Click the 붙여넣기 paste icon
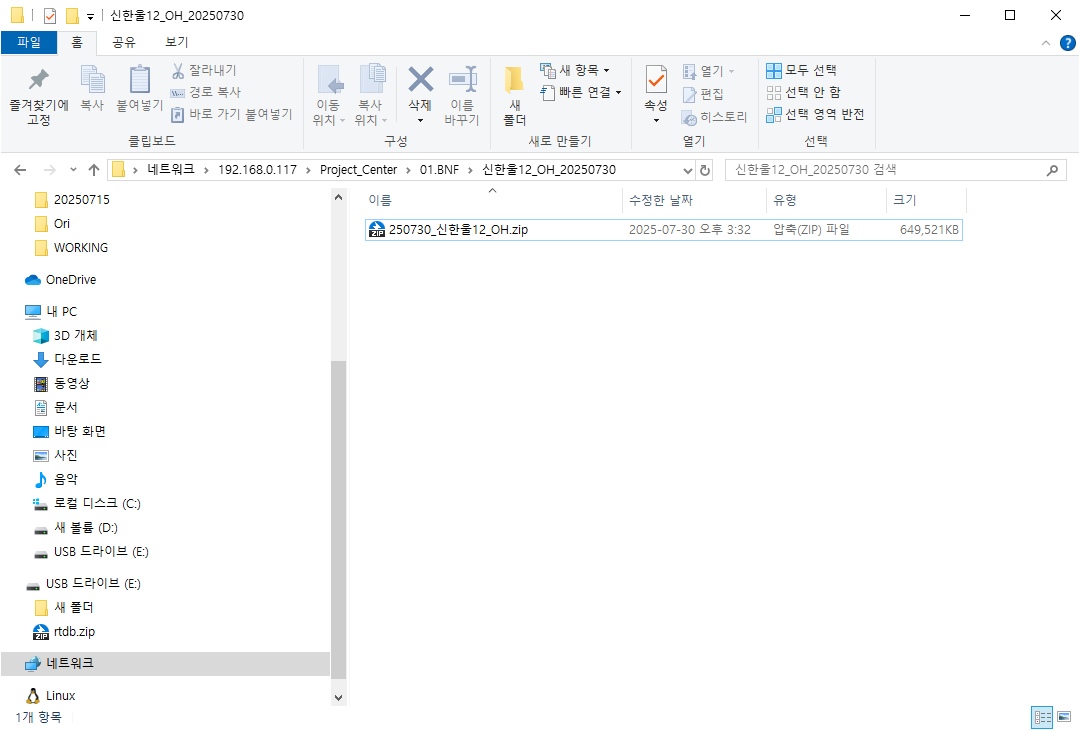Screen dimensions: 1080x730 (x=140, y=80)
